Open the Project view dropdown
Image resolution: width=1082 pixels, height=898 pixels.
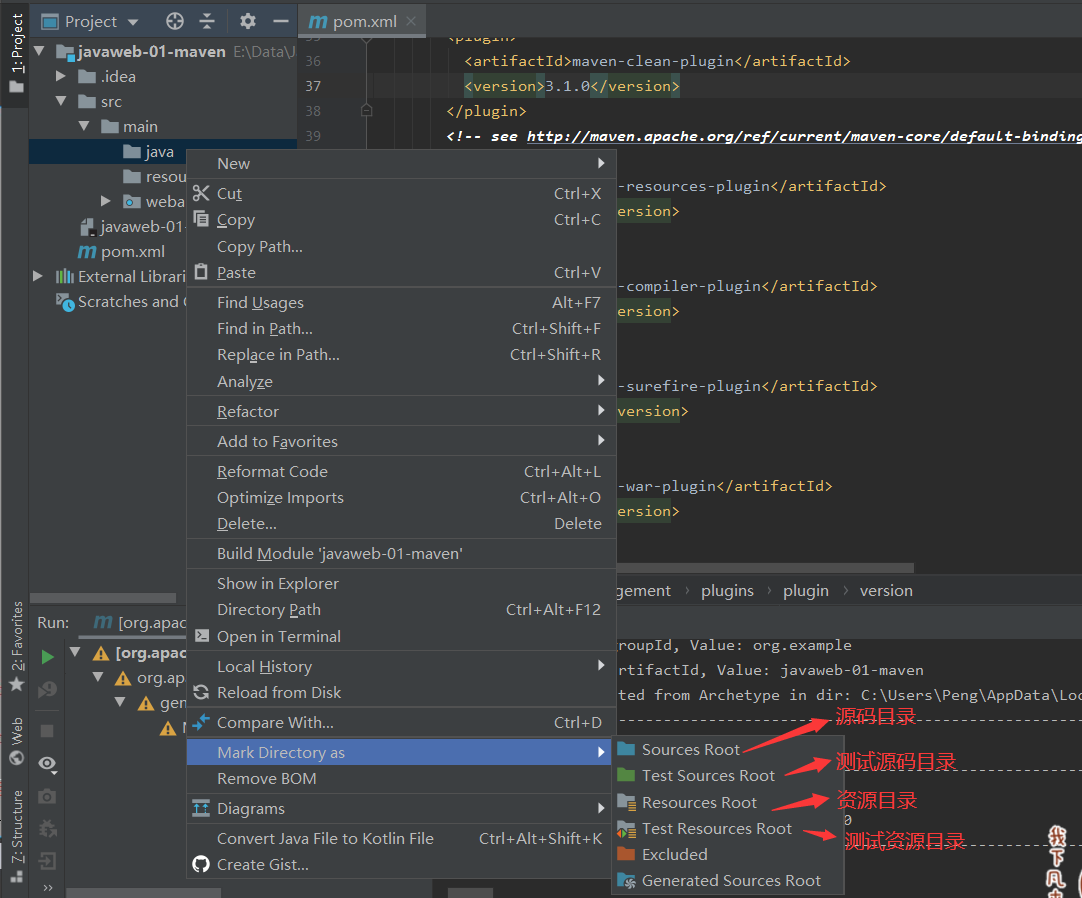(133, 22)
